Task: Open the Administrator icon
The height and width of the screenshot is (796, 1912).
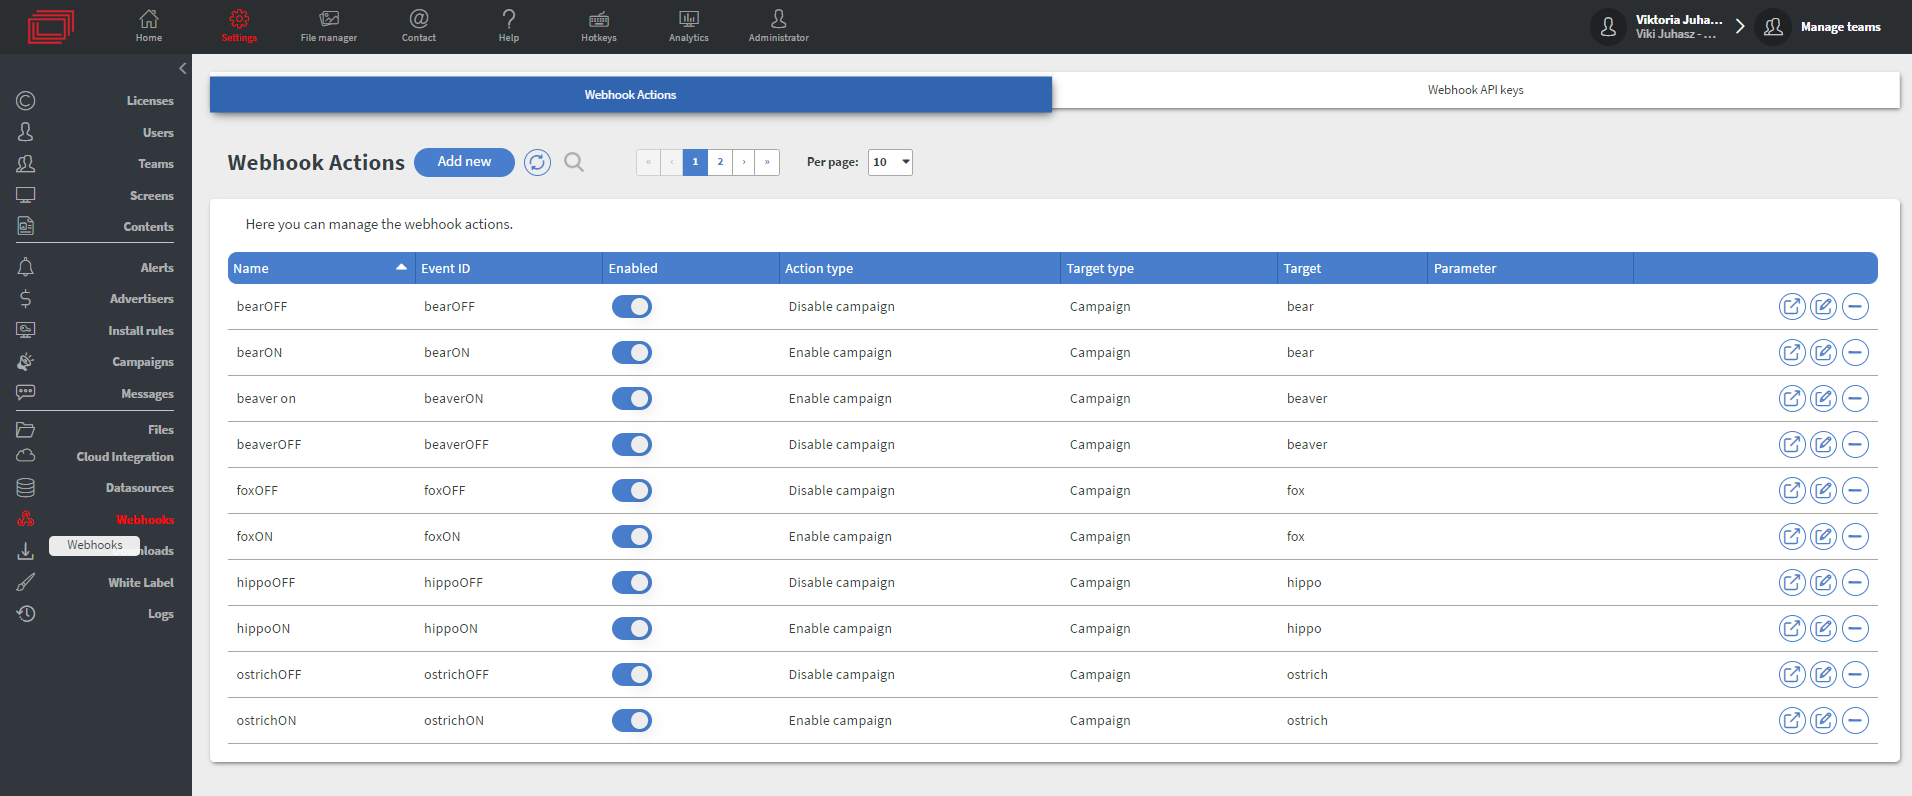Action: click(779, 19)
